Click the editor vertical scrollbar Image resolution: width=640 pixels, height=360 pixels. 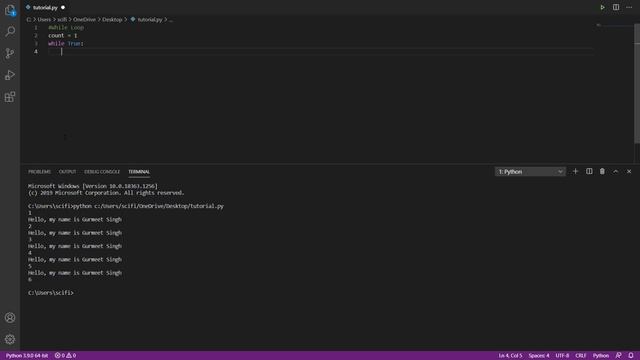click(x=637, y=84)
